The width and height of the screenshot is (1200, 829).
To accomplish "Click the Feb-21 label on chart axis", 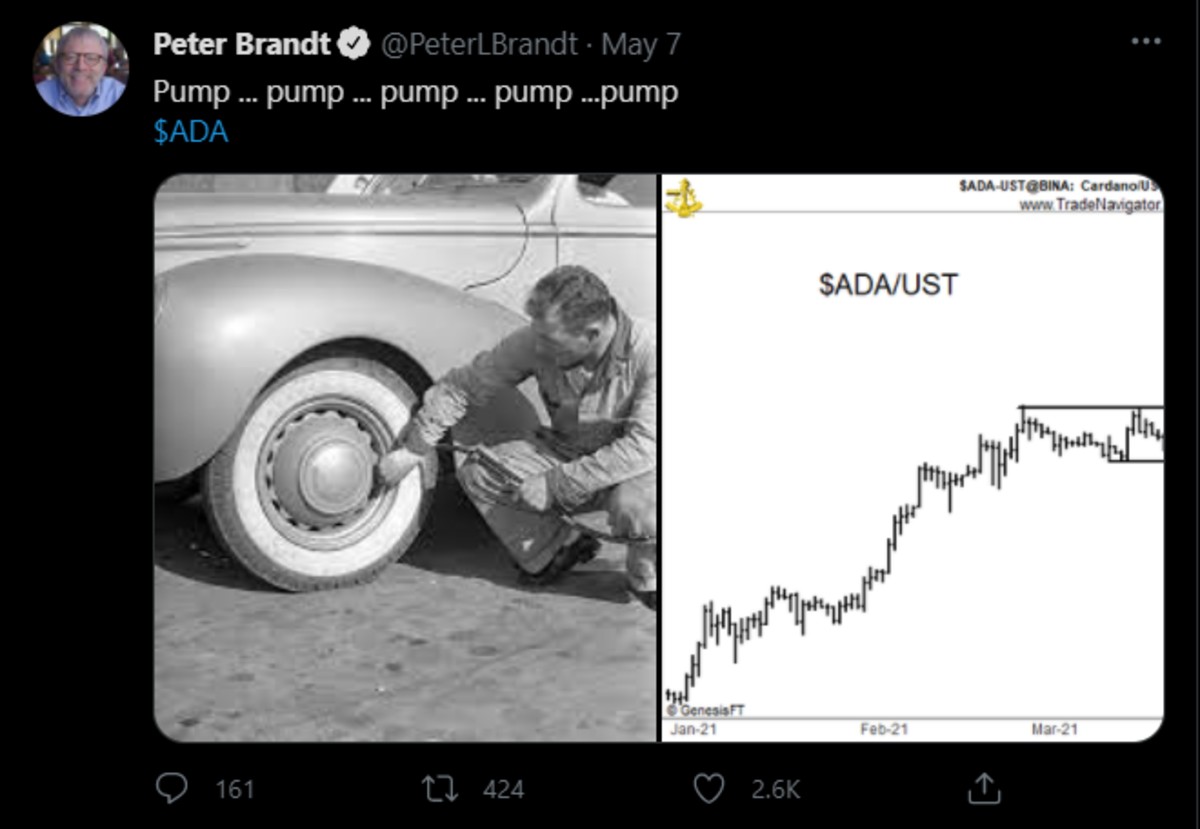I will click(x=884, y=730).
